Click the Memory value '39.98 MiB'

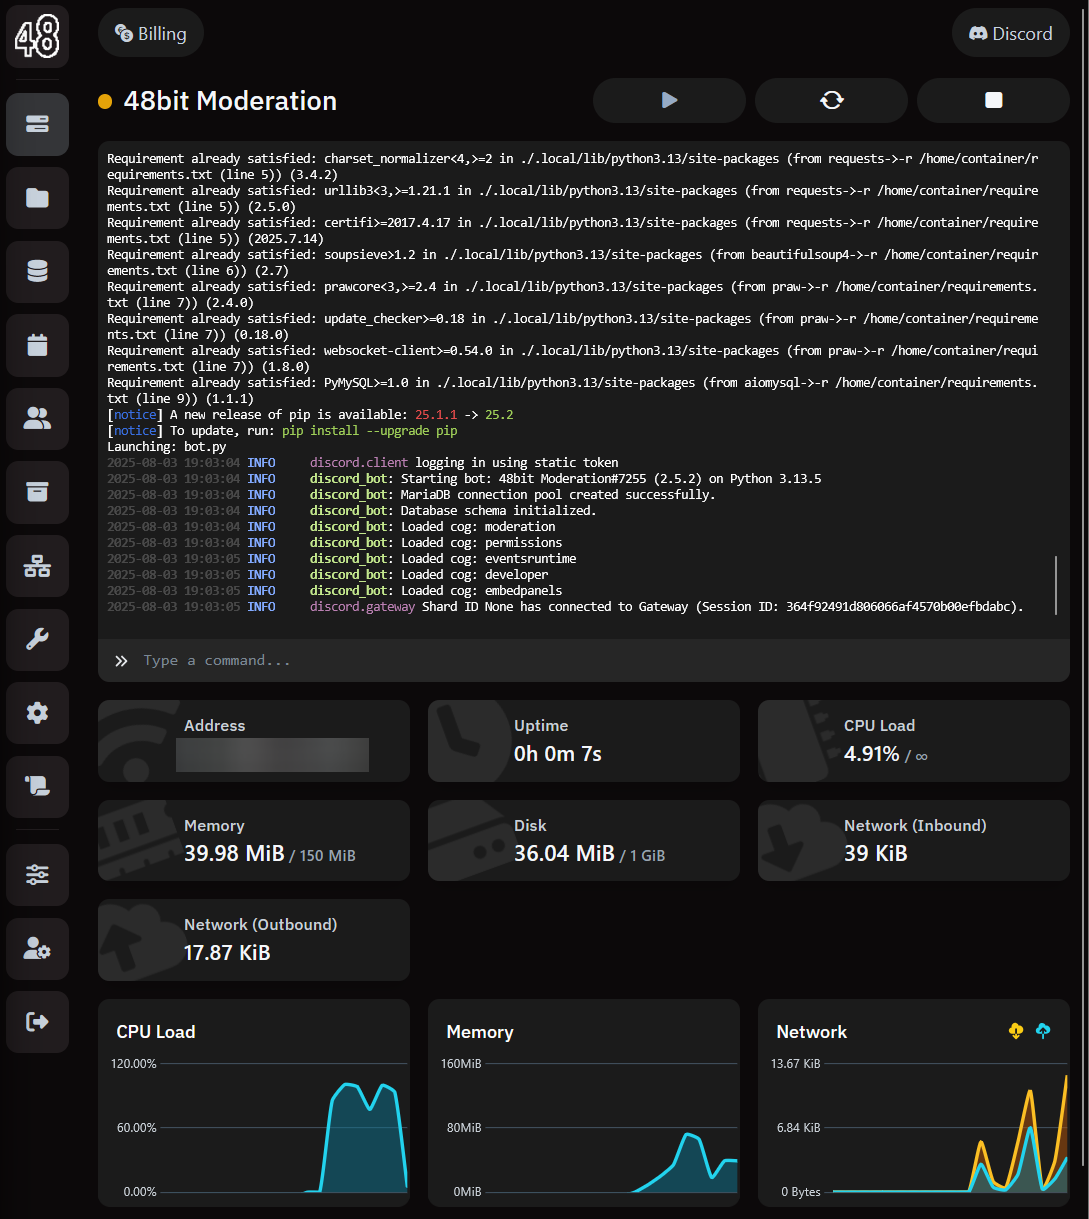(234, 854)
